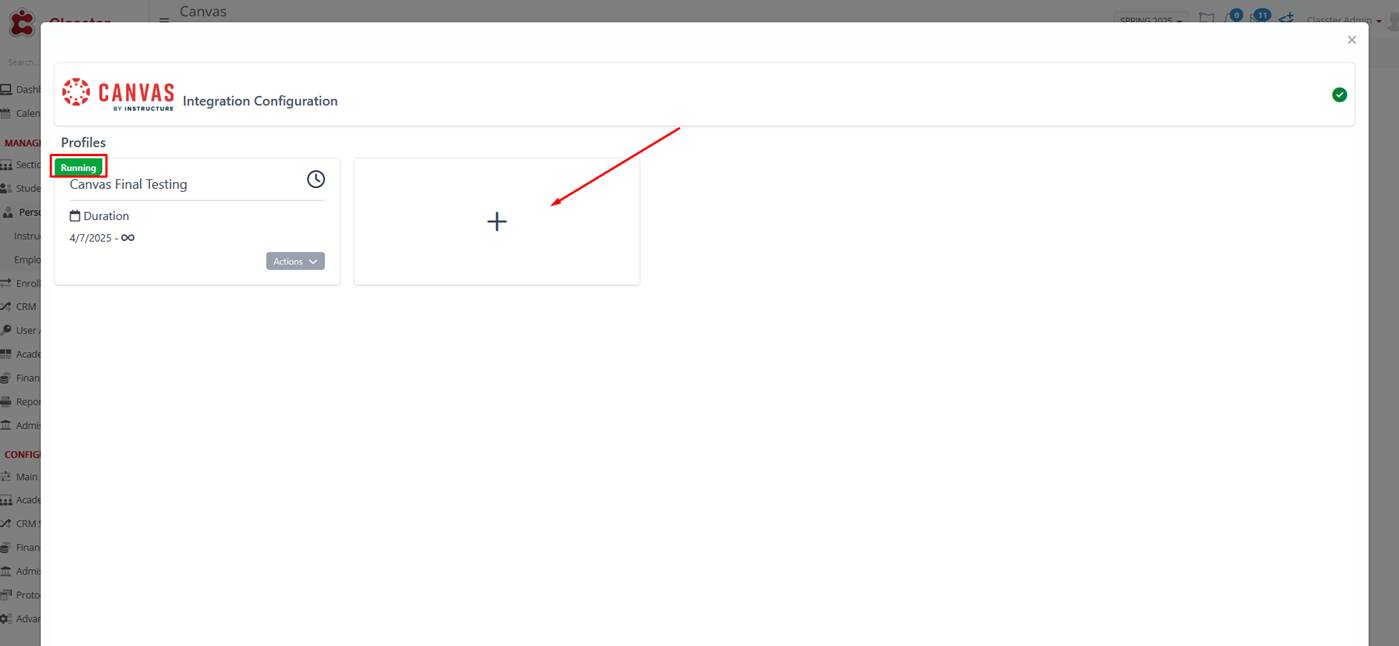Open the SPRING 2025 period dropdown
The image size is (1399, 646).
pos(1151,20)
